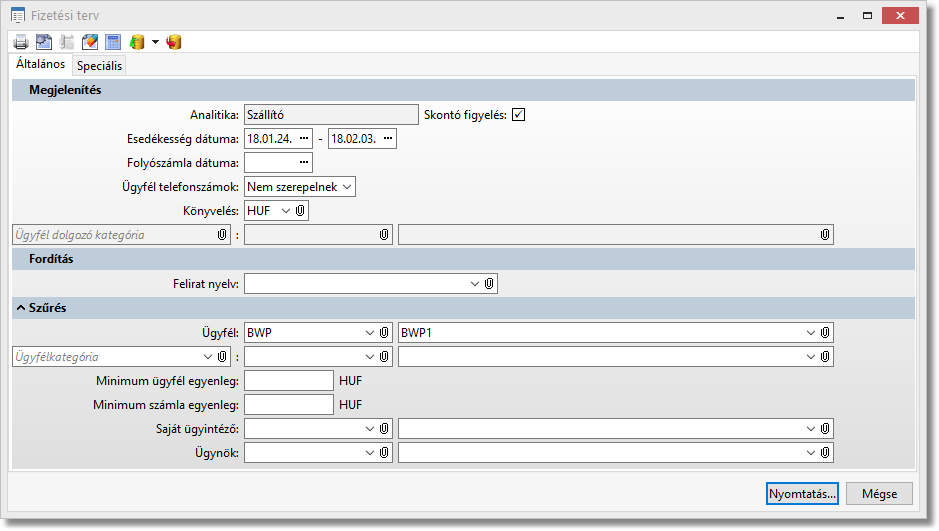
Task: Click paperclip in Ügyfélkategória field
Action: coord(222,357)
